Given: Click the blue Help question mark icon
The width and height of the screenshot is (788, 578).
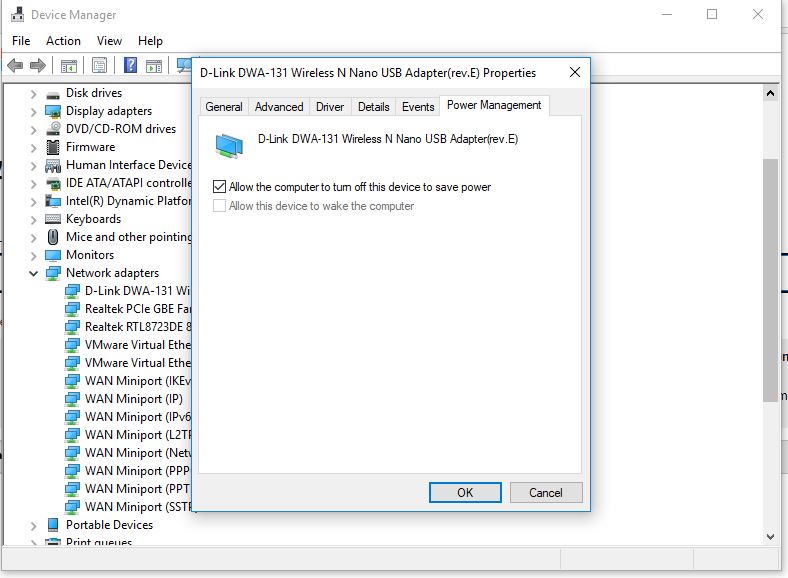Looking at the screenshot, I should (x=131, y=65).
